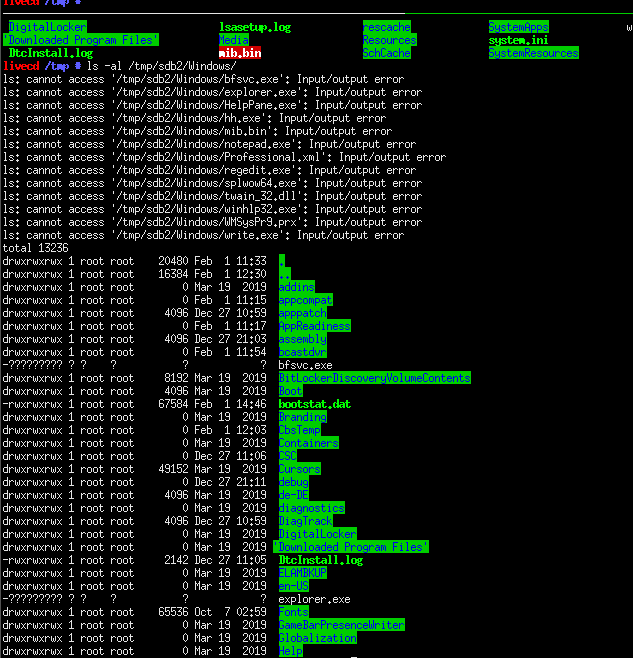Screen dimensions: 633x658
Task: Select the appcompat directory entry
Action: click(x=306, y=300)
